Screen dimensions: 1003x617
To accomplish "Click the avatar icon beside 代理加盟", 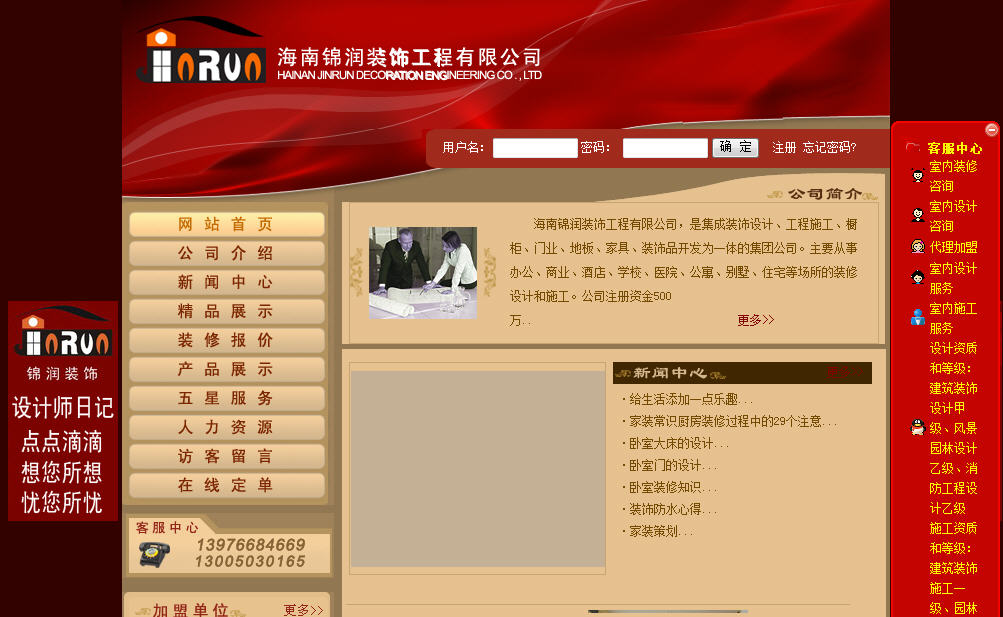I will [918, 247].
